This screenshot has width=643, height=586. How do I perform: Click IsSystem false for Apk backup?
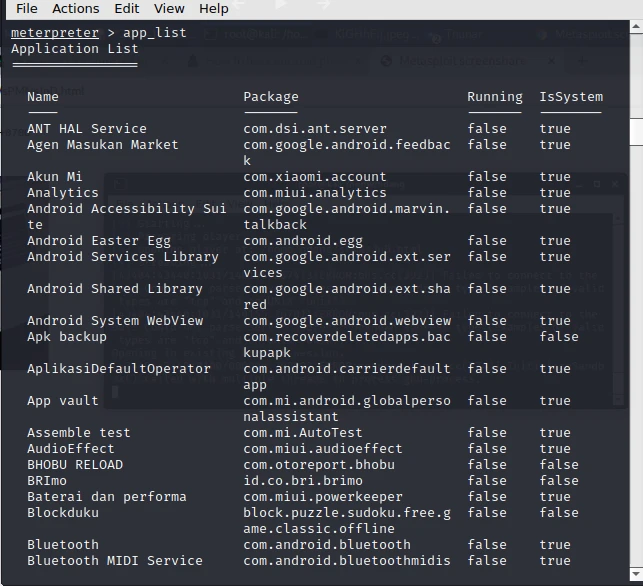[559, 337]
